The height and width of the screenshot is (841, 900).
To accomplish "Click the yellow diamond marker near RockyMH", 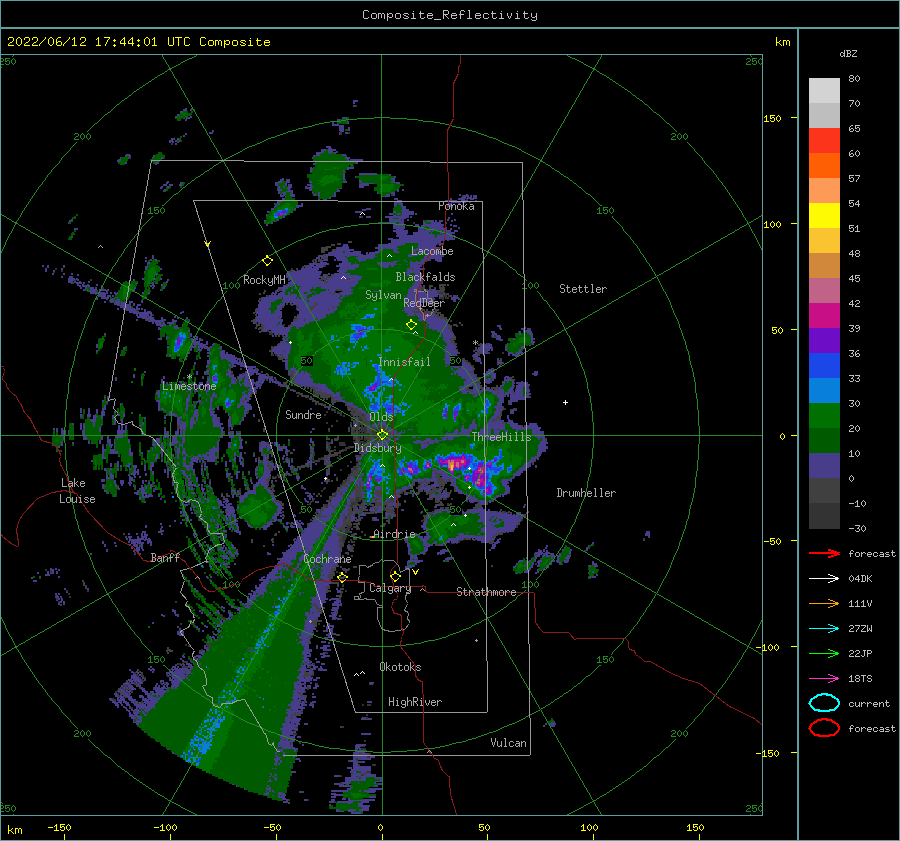I will click(x=267, y=261).
